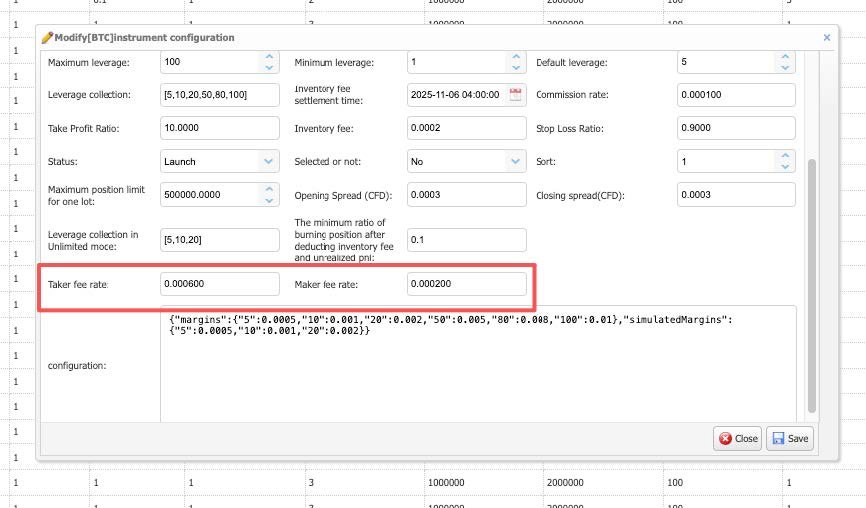Increment the Minimum leverage spinner
866x508 pixels.
coord(516,57)
